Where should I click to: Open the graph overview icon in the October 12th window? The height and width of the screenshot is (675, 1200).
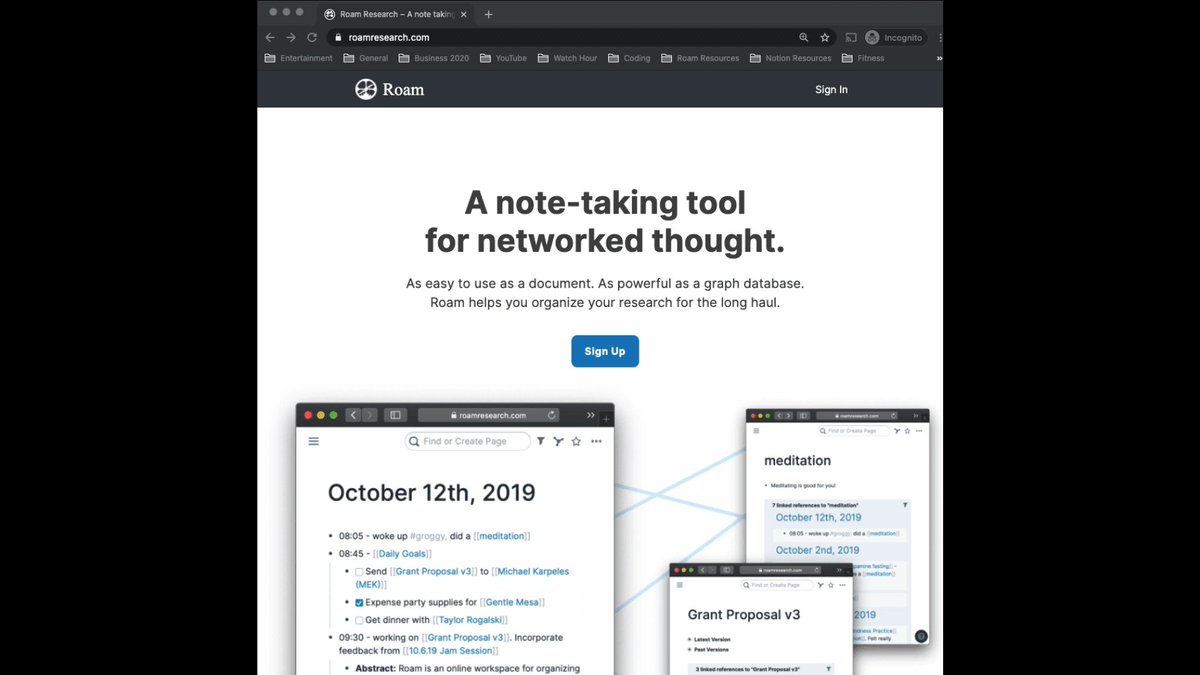click(558, 441)
